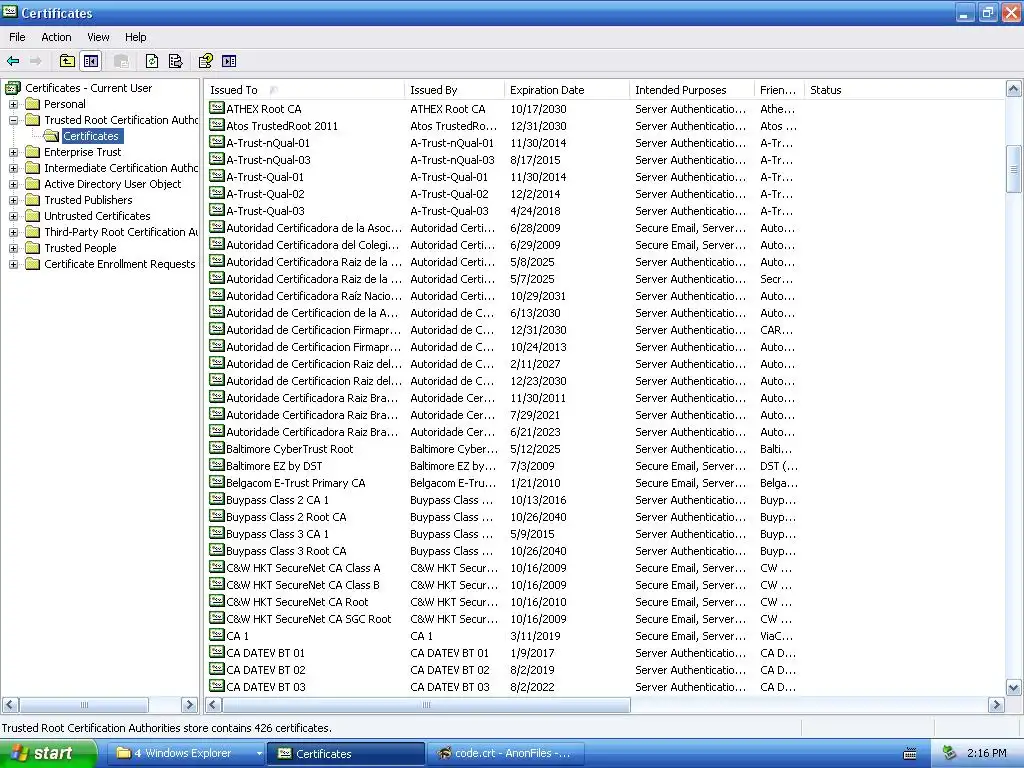Click the Untrusted Certificates folder icon
The height and width of the screenshot is (768, 1024).
pos(33,216)
